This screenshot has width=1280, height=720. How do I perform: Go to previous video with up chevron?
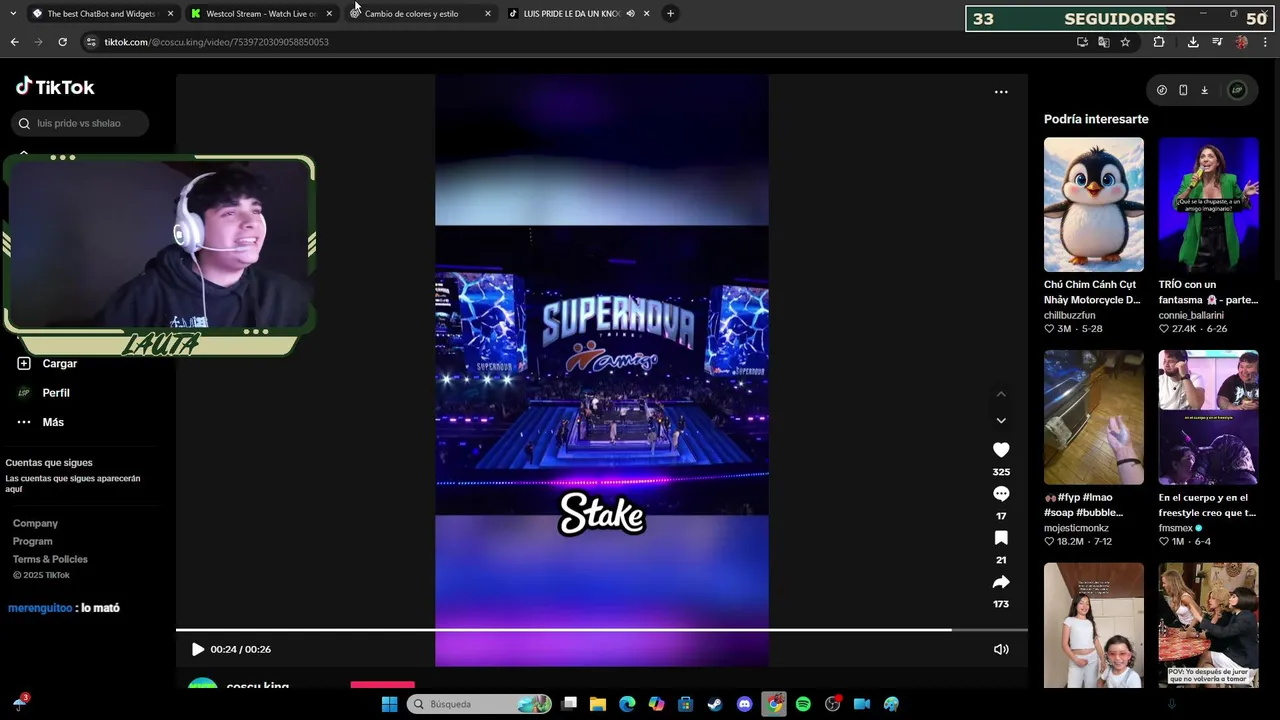[x=1001, y=394]
